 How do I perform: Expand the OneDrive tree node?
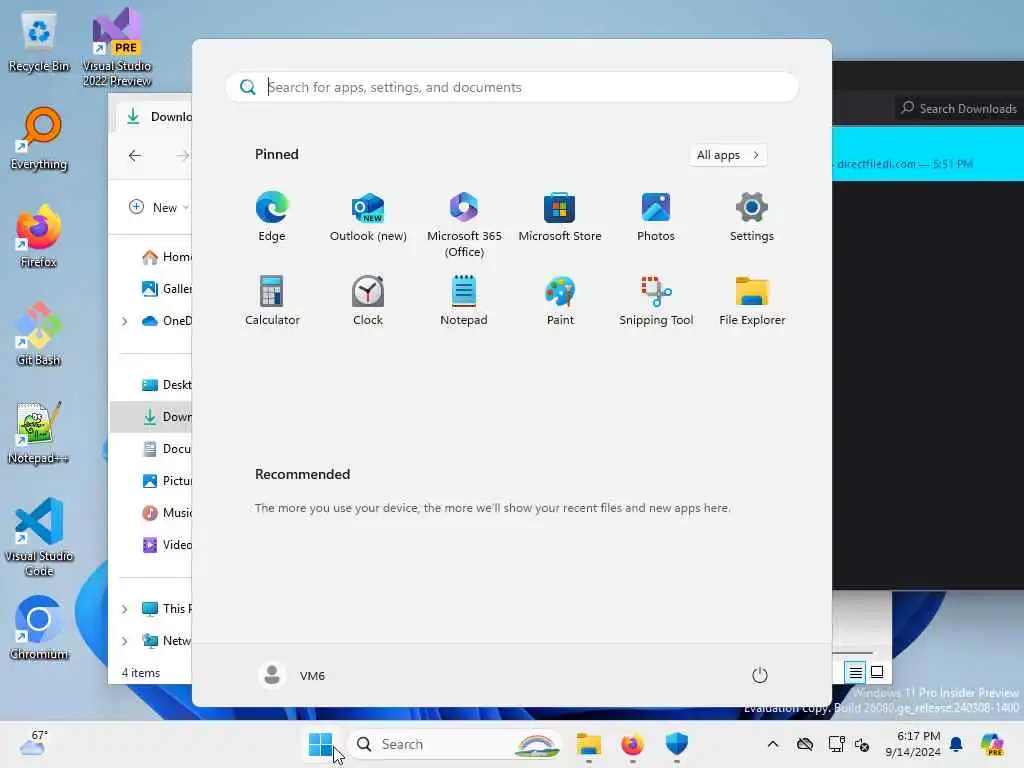124,321
